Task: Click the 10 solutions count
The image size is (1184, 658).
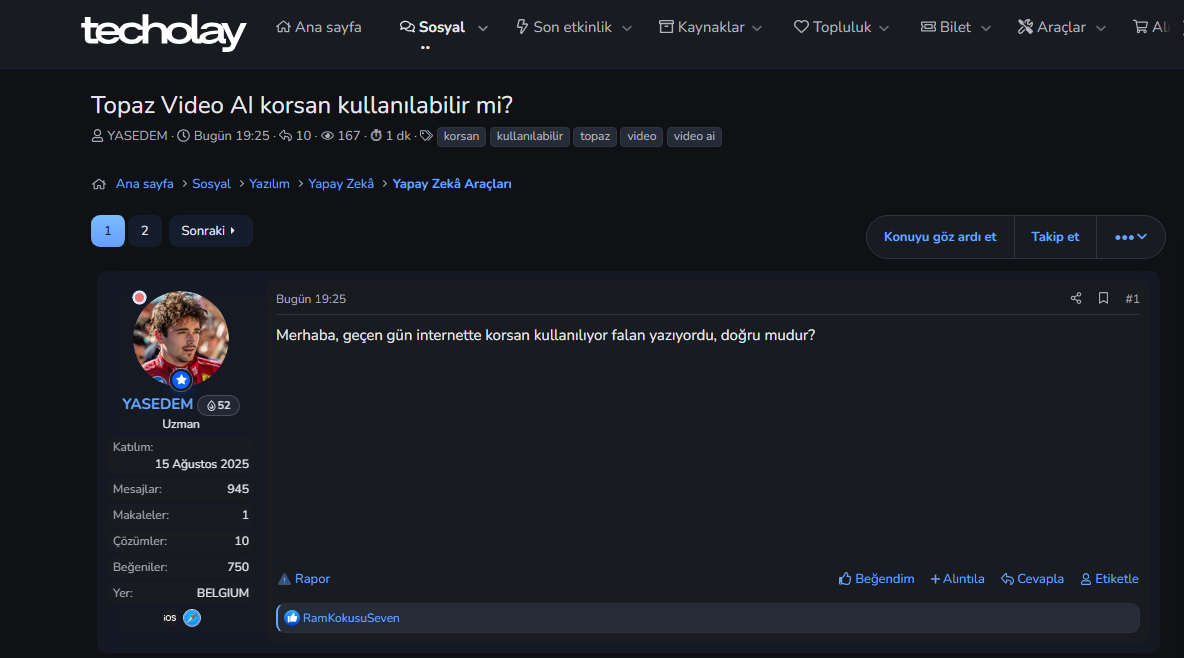Action: [242, 541]
